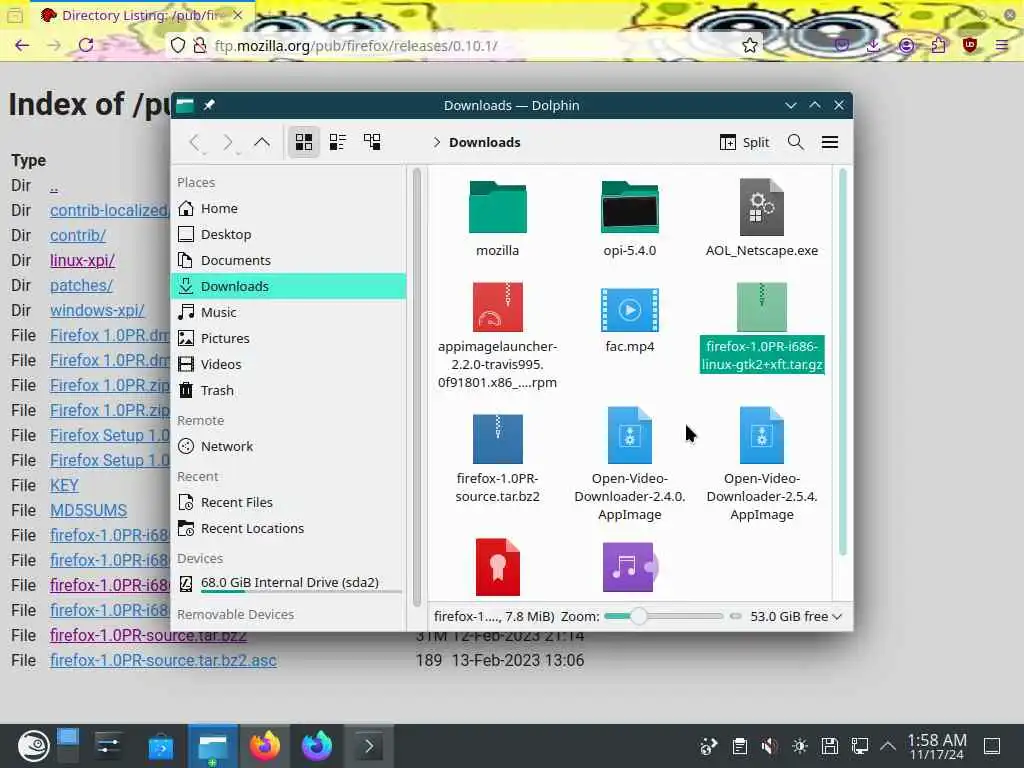Open Documents in Places panel

click(x=289, y=261)
